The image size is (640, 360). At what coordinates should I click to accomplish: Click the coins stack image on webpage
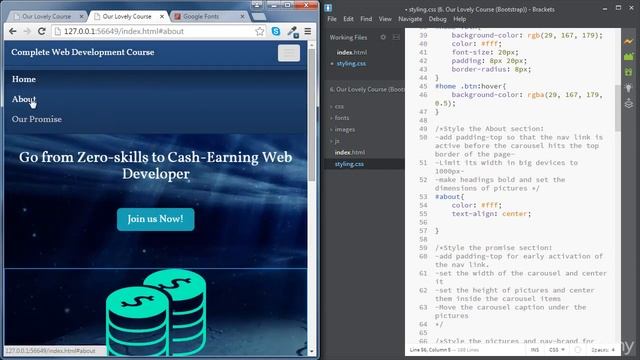156,312
